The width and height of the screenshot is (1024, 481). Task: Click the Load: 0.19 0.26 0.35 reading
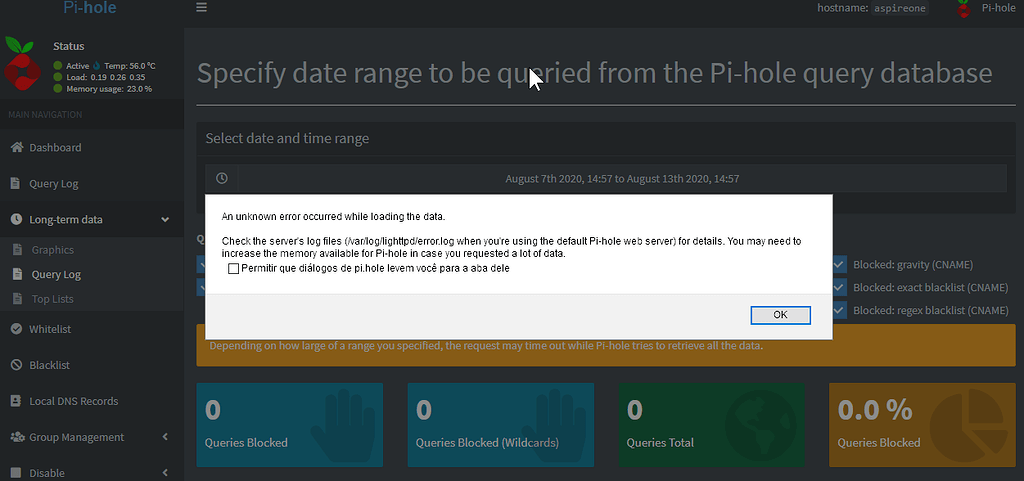click(x=99, y=77)
